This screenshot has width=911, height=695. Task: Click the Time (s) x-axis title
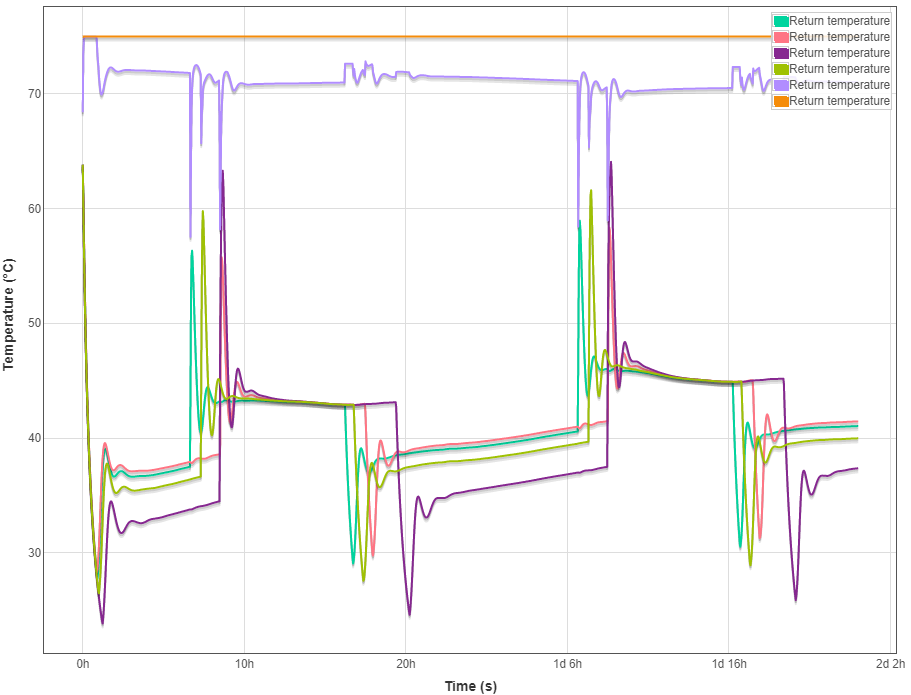click(x=470, y=686)
